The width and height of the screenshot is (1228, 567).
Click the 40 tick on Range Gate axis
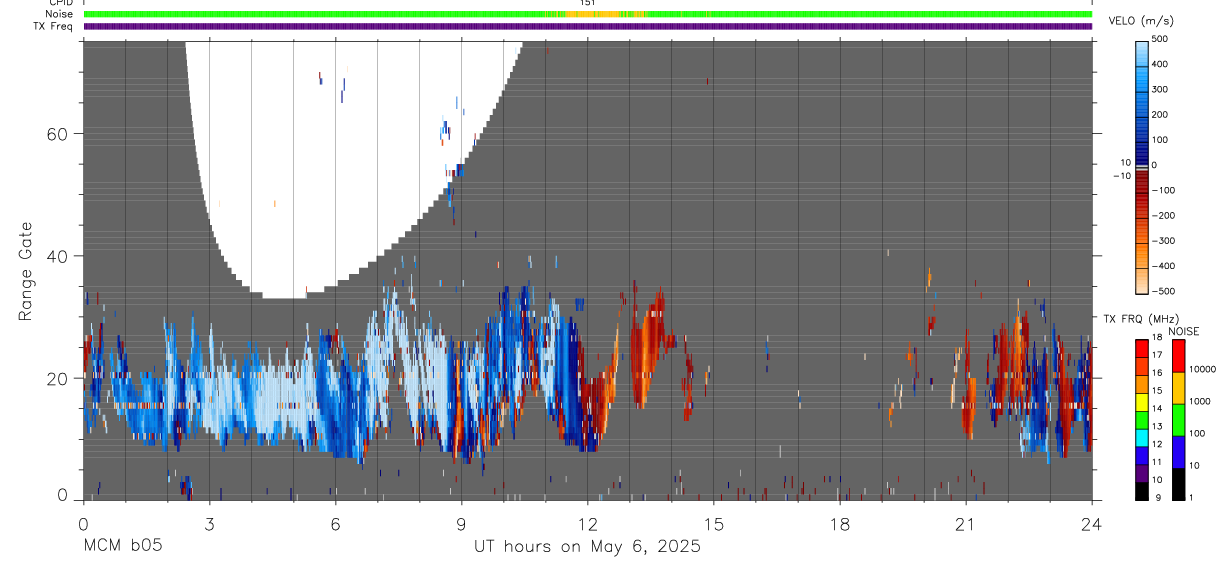[x=58, y=256]
